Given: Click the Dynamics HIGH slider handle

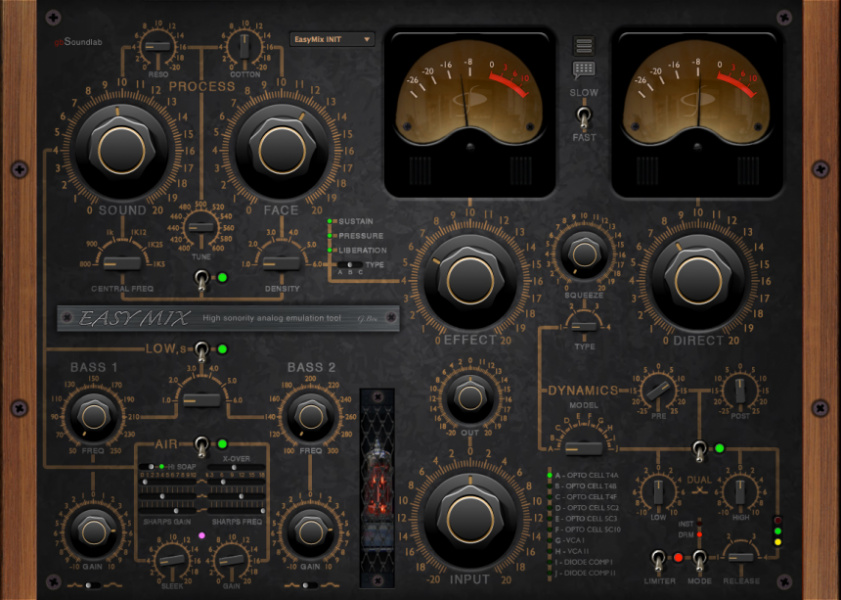Looking at the screenshot, I should (740, 492).
